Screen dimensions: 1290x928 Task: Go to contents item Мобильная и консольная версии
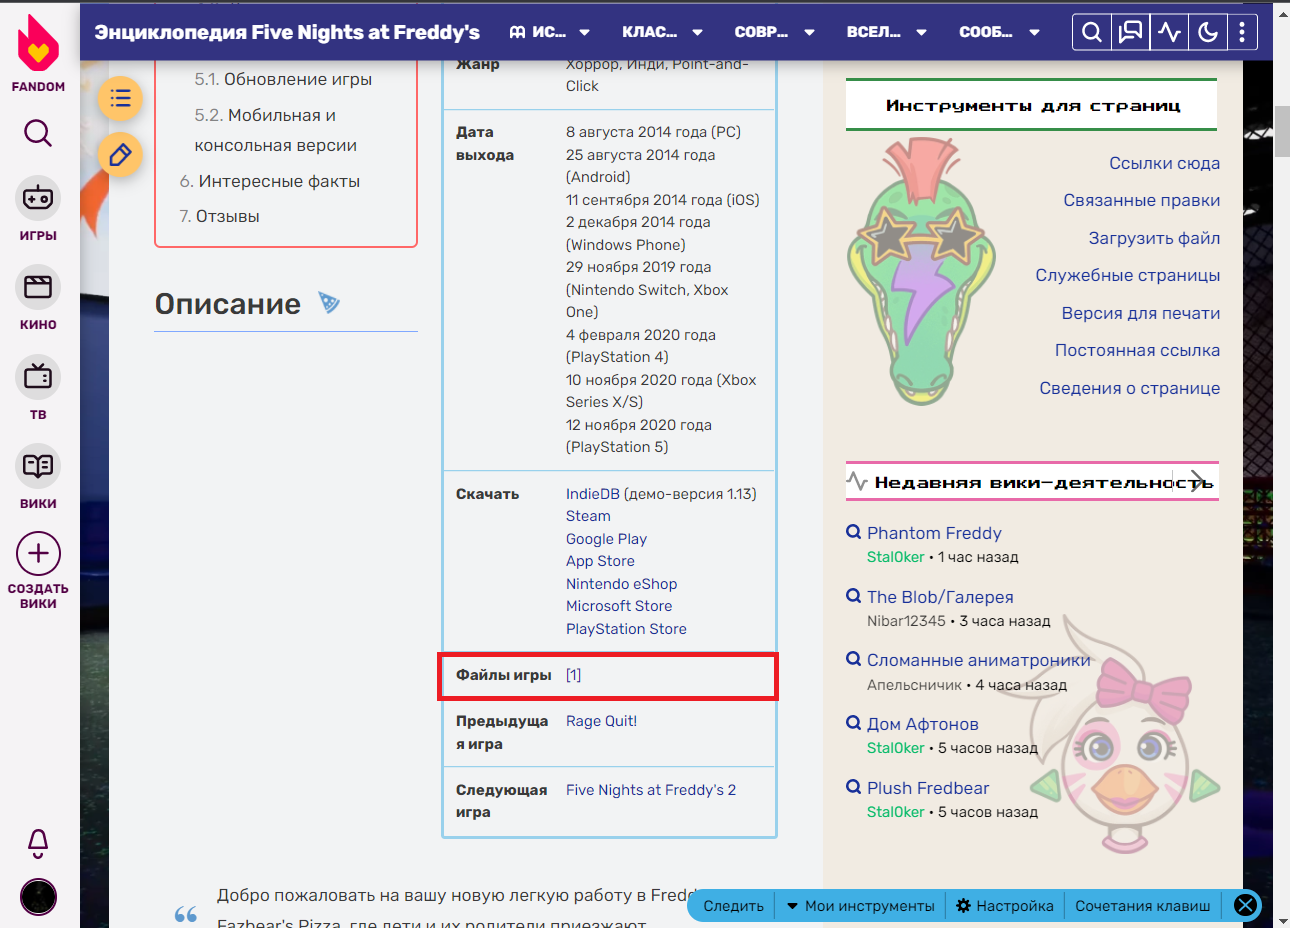275,130
